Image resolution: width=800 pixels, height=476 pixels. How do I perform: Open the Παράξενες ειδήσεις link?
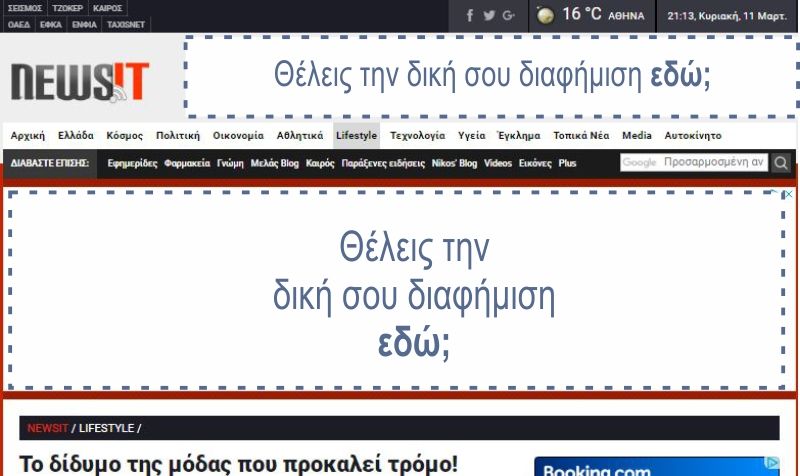(383, 163)
